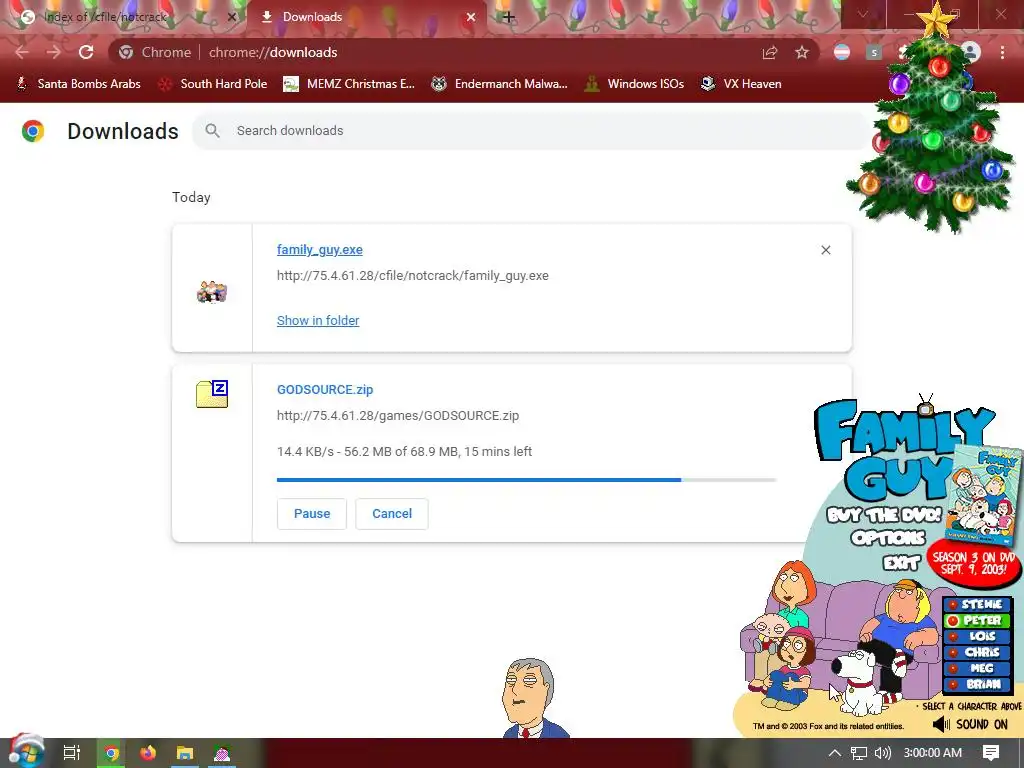Open the MEMZ Christmas E... bookmark
The image size is (1024, 768).
pos(349,84)
